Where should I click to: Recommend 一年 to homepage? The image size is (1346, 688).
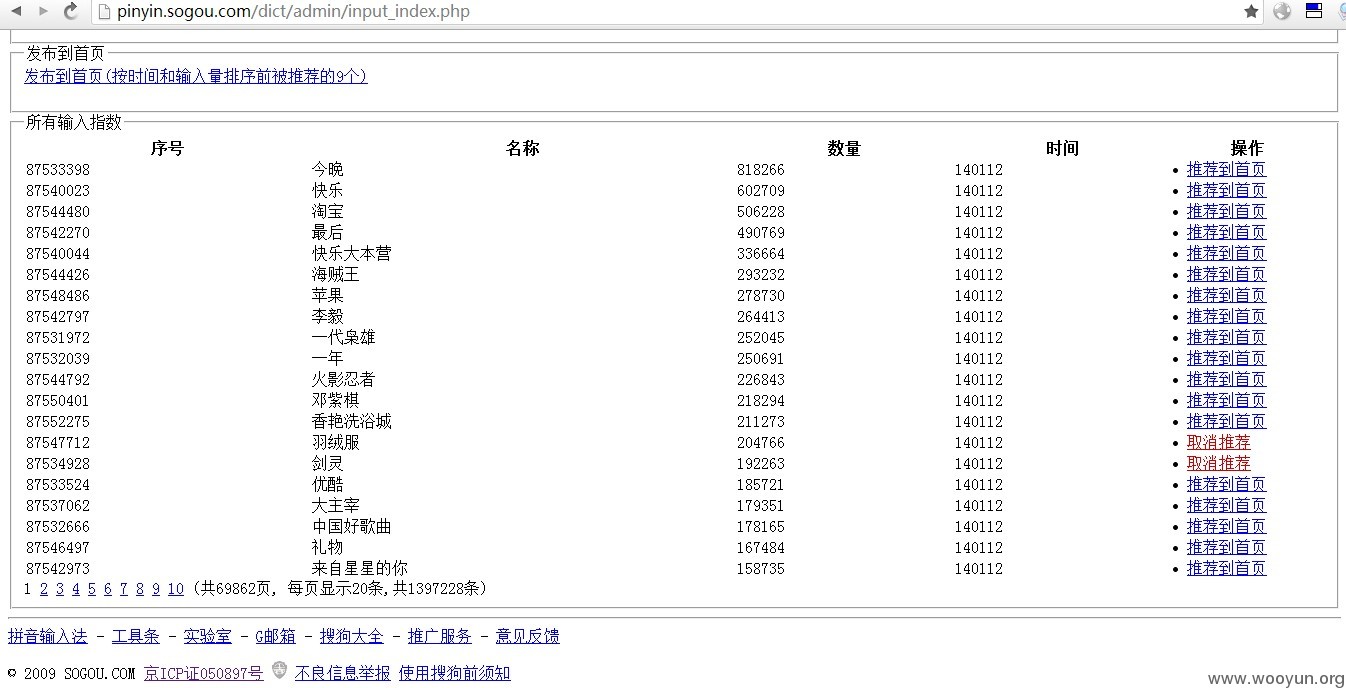coord(1226,358)
